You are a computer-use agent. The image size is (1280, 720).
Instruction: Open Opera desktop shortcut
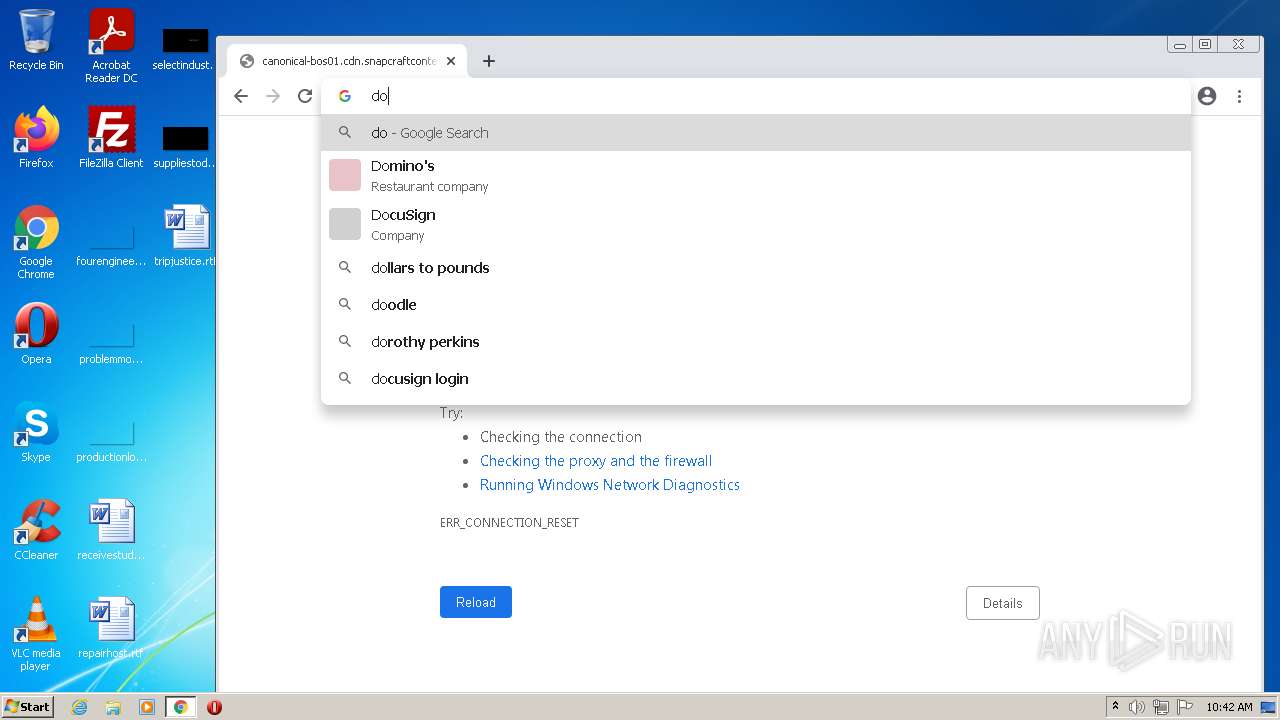[36, 334]
